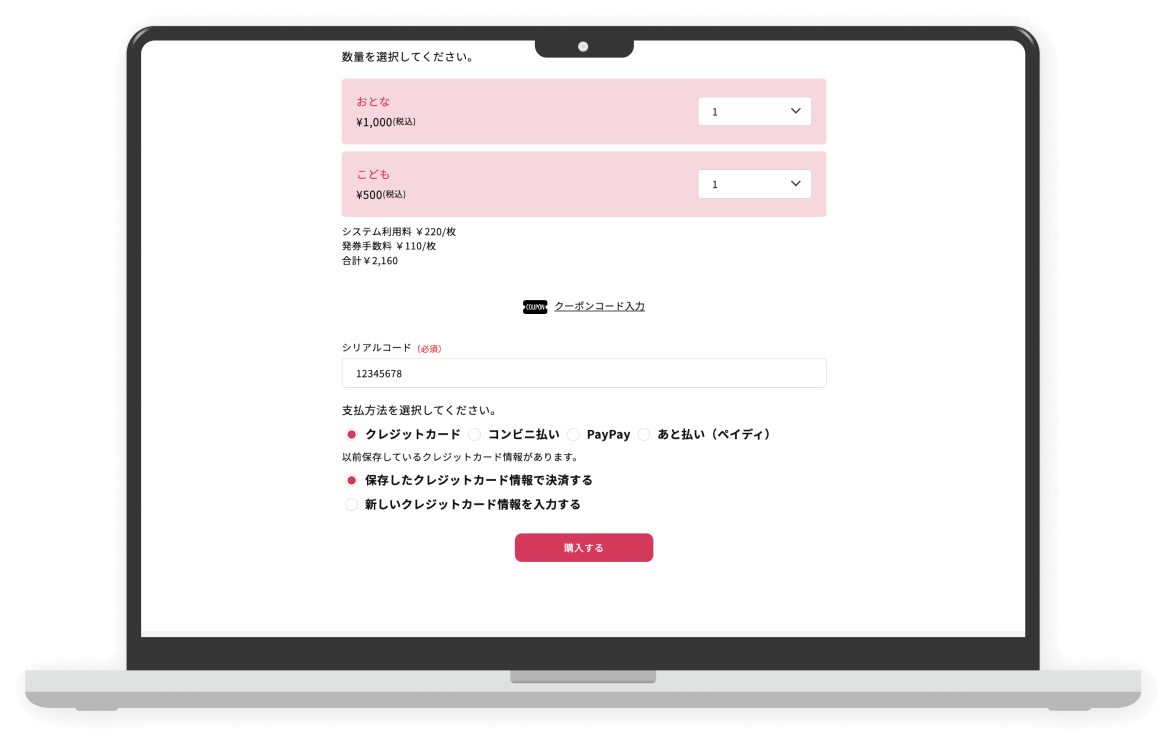Click the こども ticket label
1175x744 pixels.
[373, 174]
